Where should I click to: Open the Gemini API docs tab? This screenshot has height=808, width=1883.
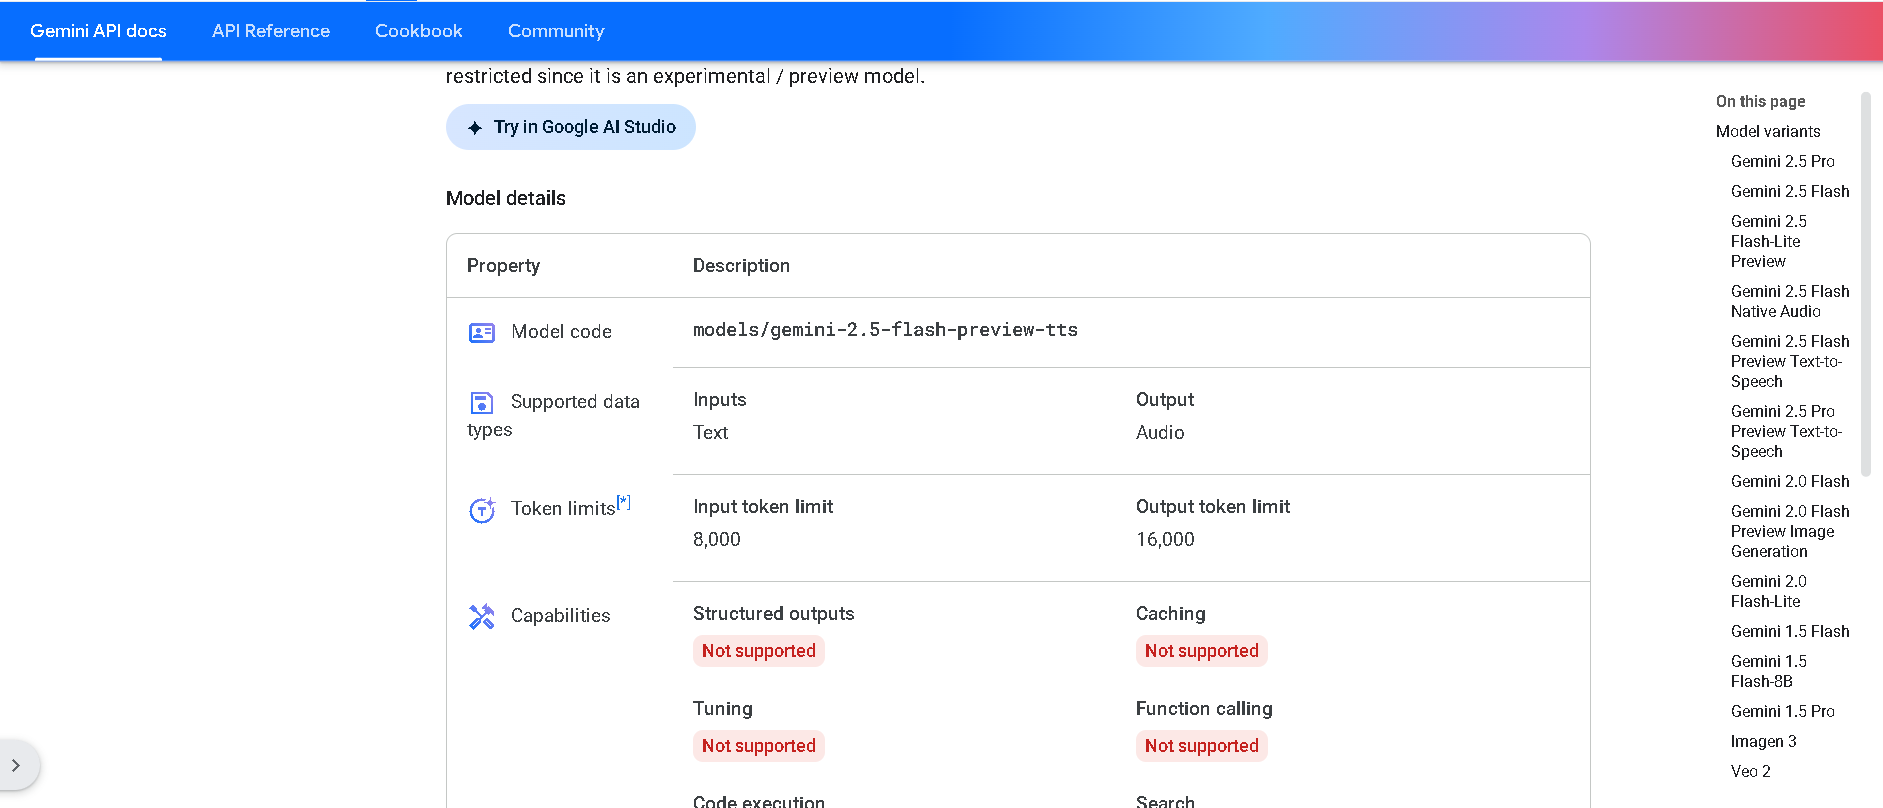click(98, 31)
